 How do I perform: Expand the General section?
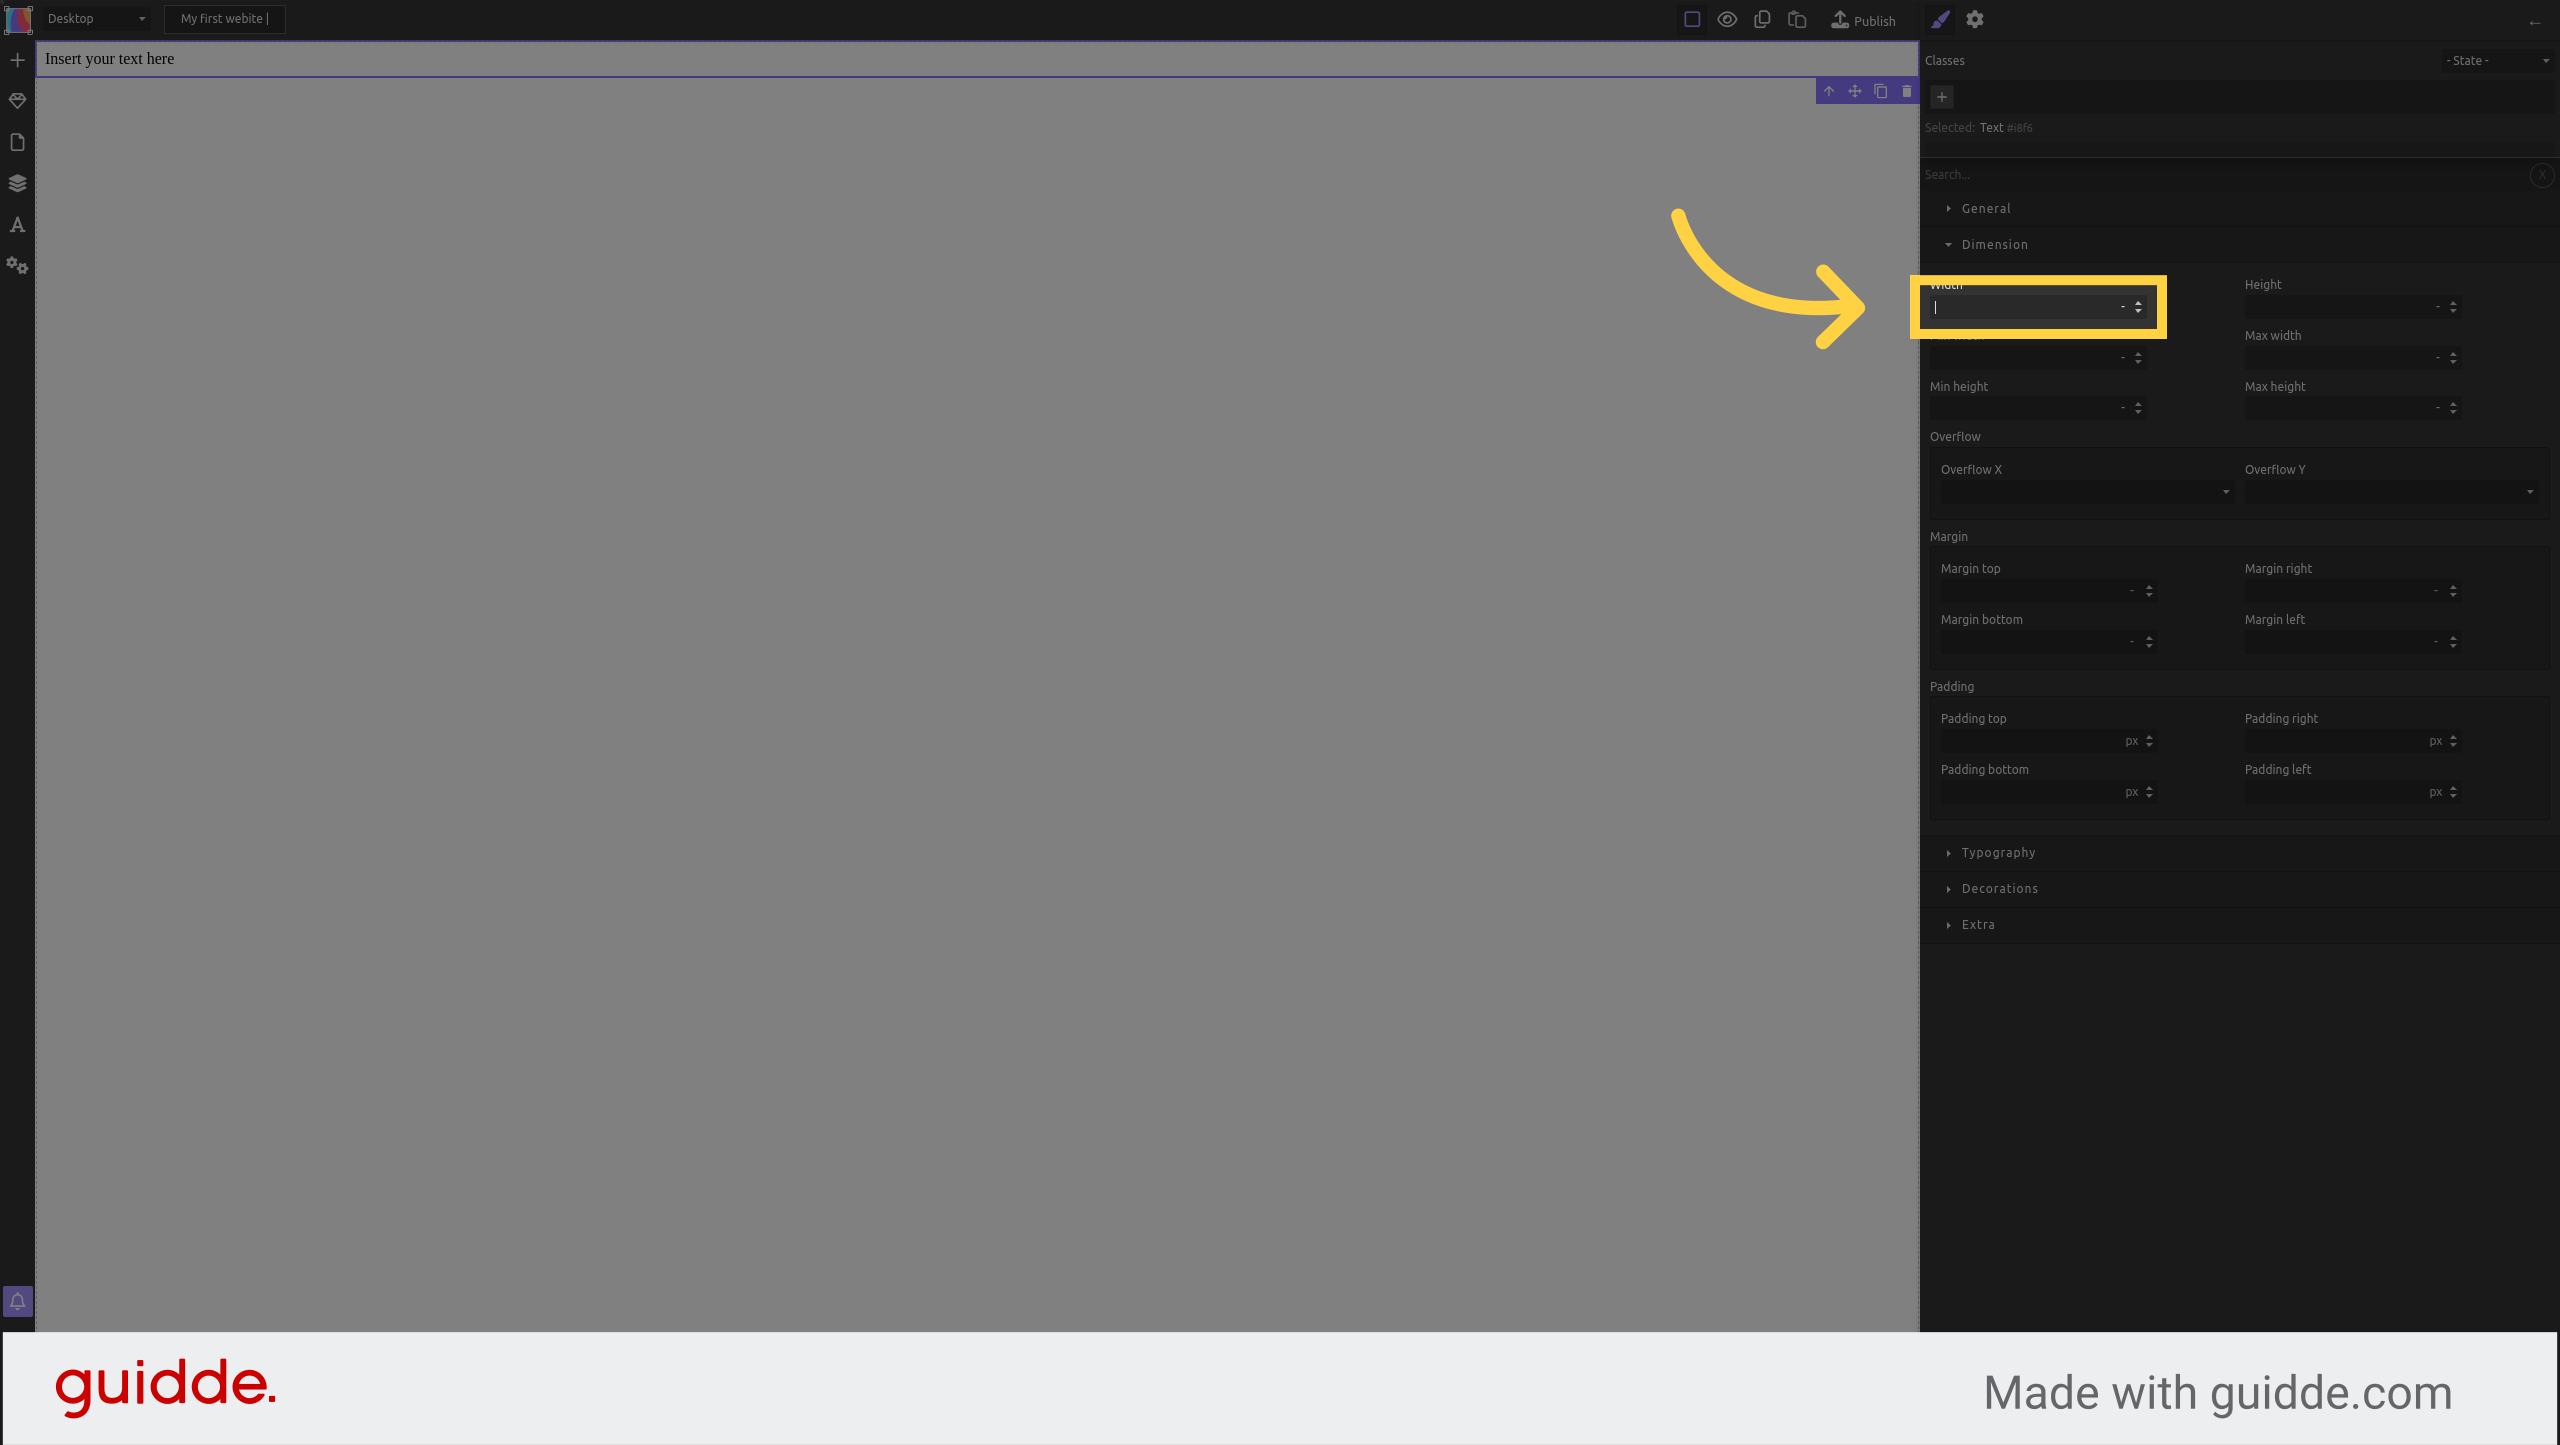point(2239,209)
